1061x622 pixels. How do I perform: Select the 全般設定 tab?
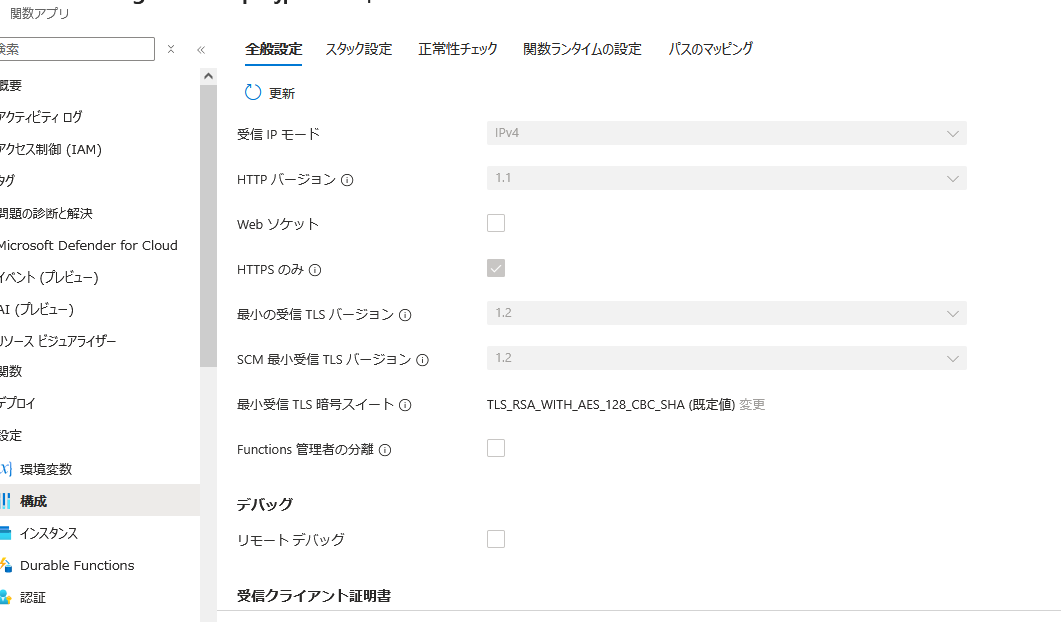pyautogui.click(x=273, y=49)
